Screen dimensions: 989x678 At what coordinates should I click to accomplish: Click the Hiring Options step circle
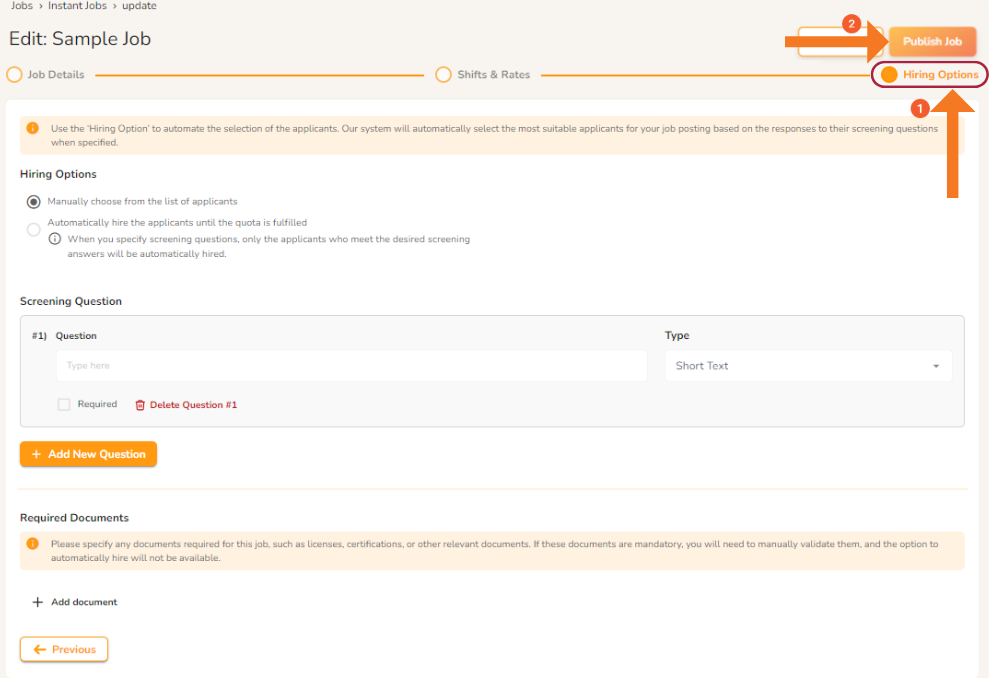click(889, 74)
